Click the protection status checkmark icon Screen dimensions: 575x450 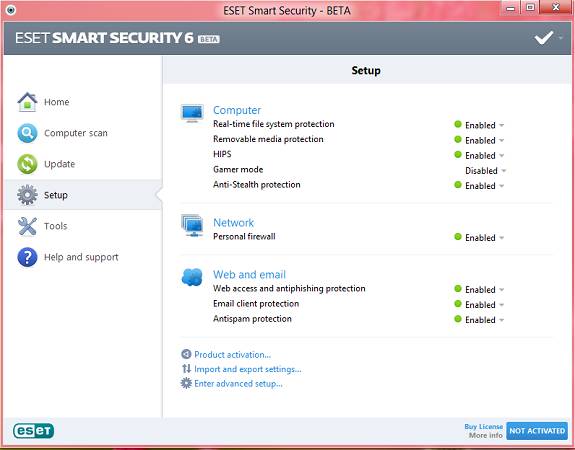click(544, 37)
